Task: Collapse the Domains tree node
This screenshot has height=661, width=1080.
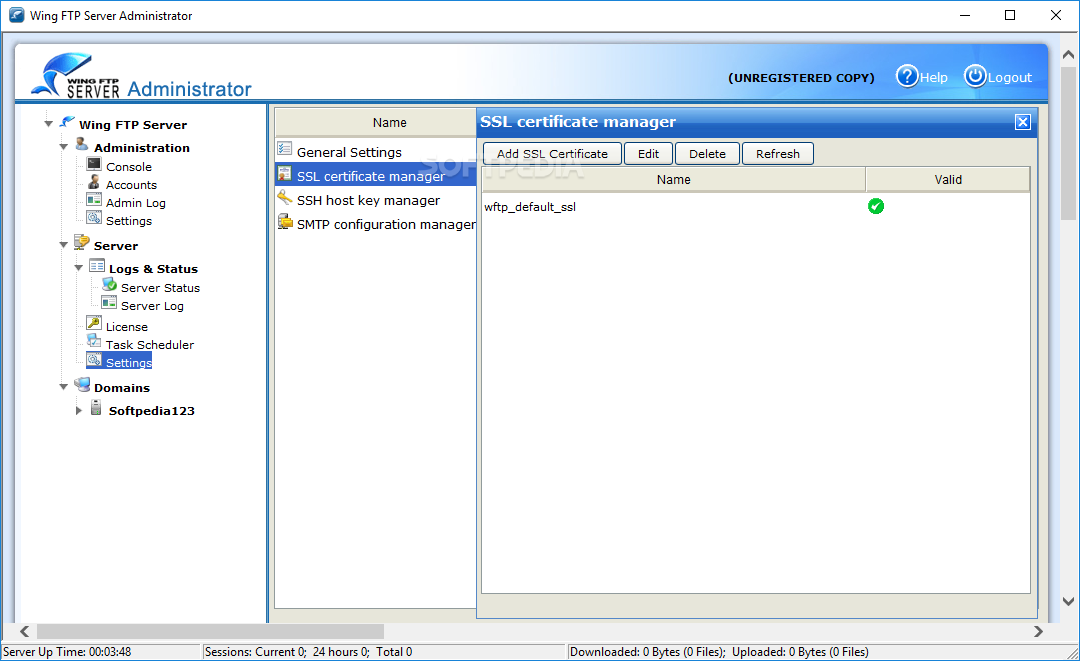Action: pyautogui.click(x=63, y=387)
